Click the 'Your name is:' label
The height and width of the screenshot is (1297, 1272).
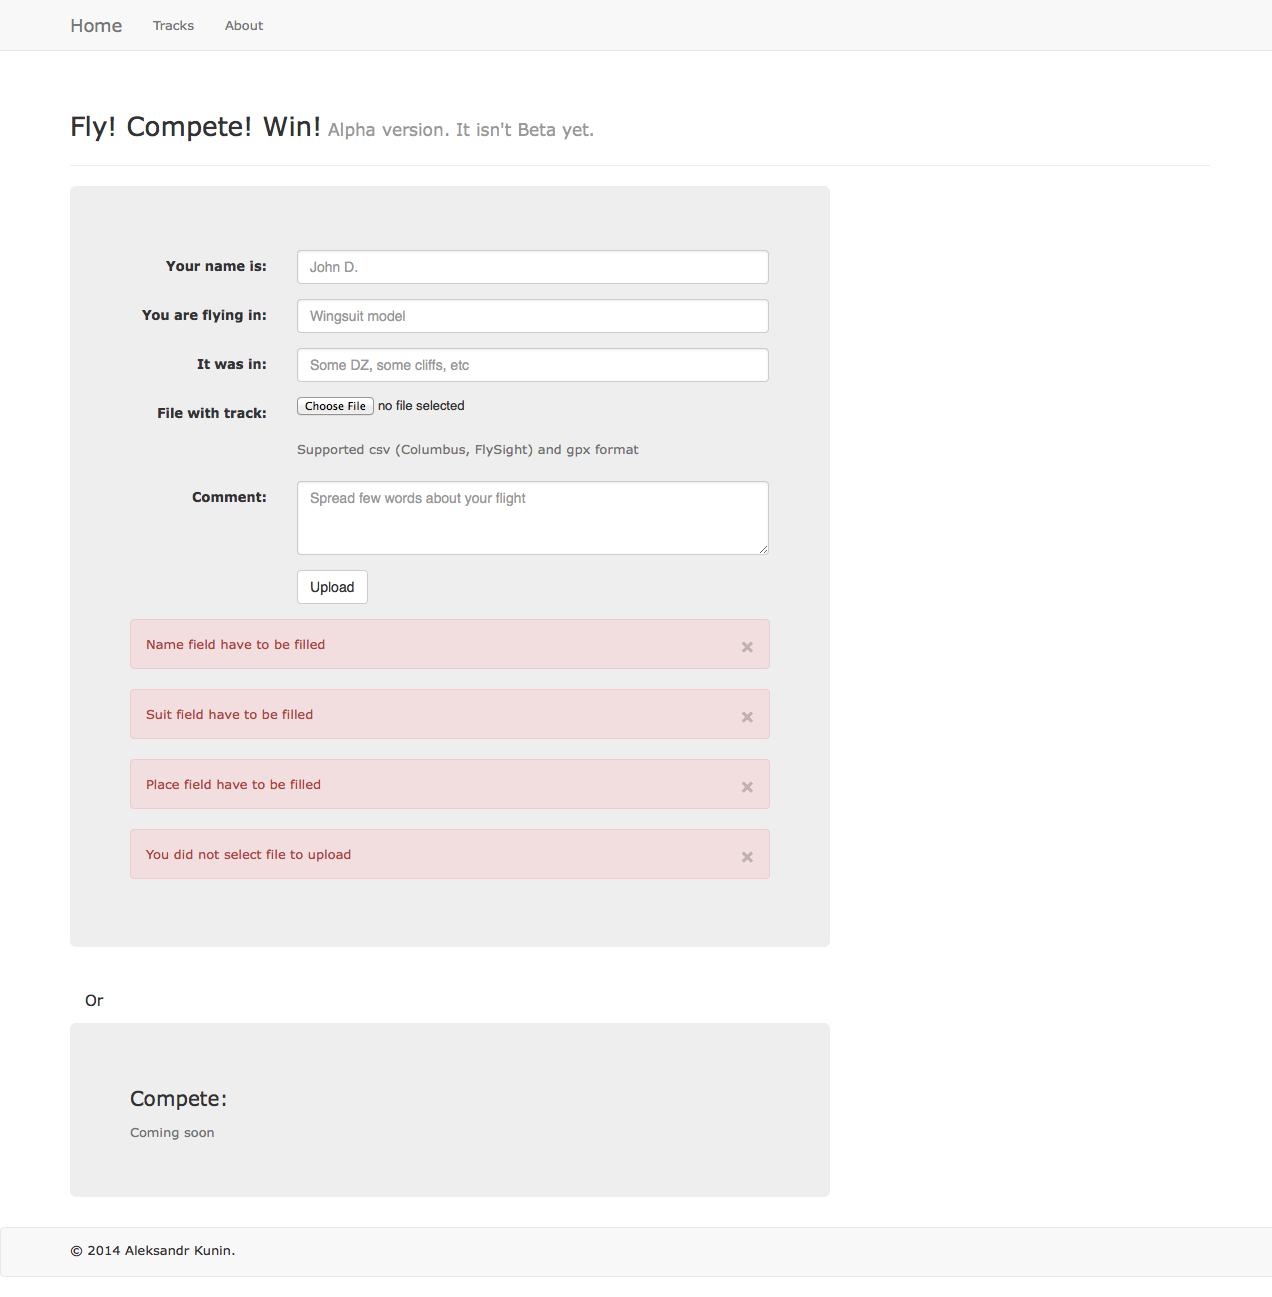[216, 266]
